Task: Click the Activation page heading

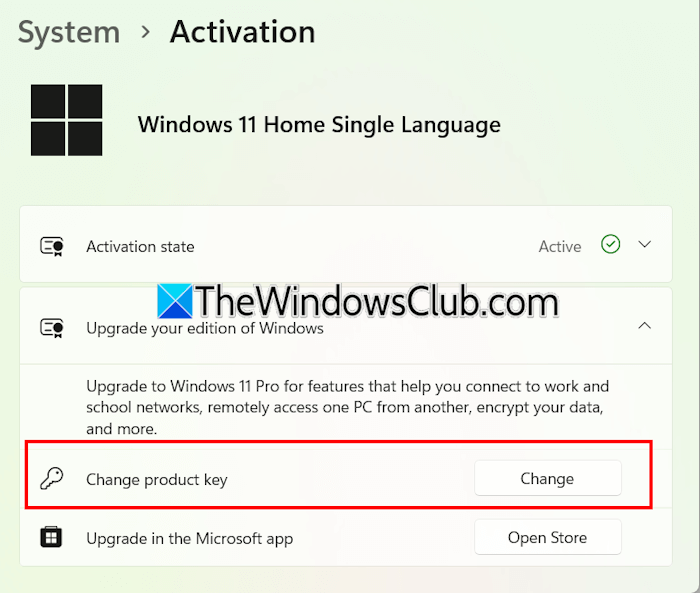Action: pos(242,32)
